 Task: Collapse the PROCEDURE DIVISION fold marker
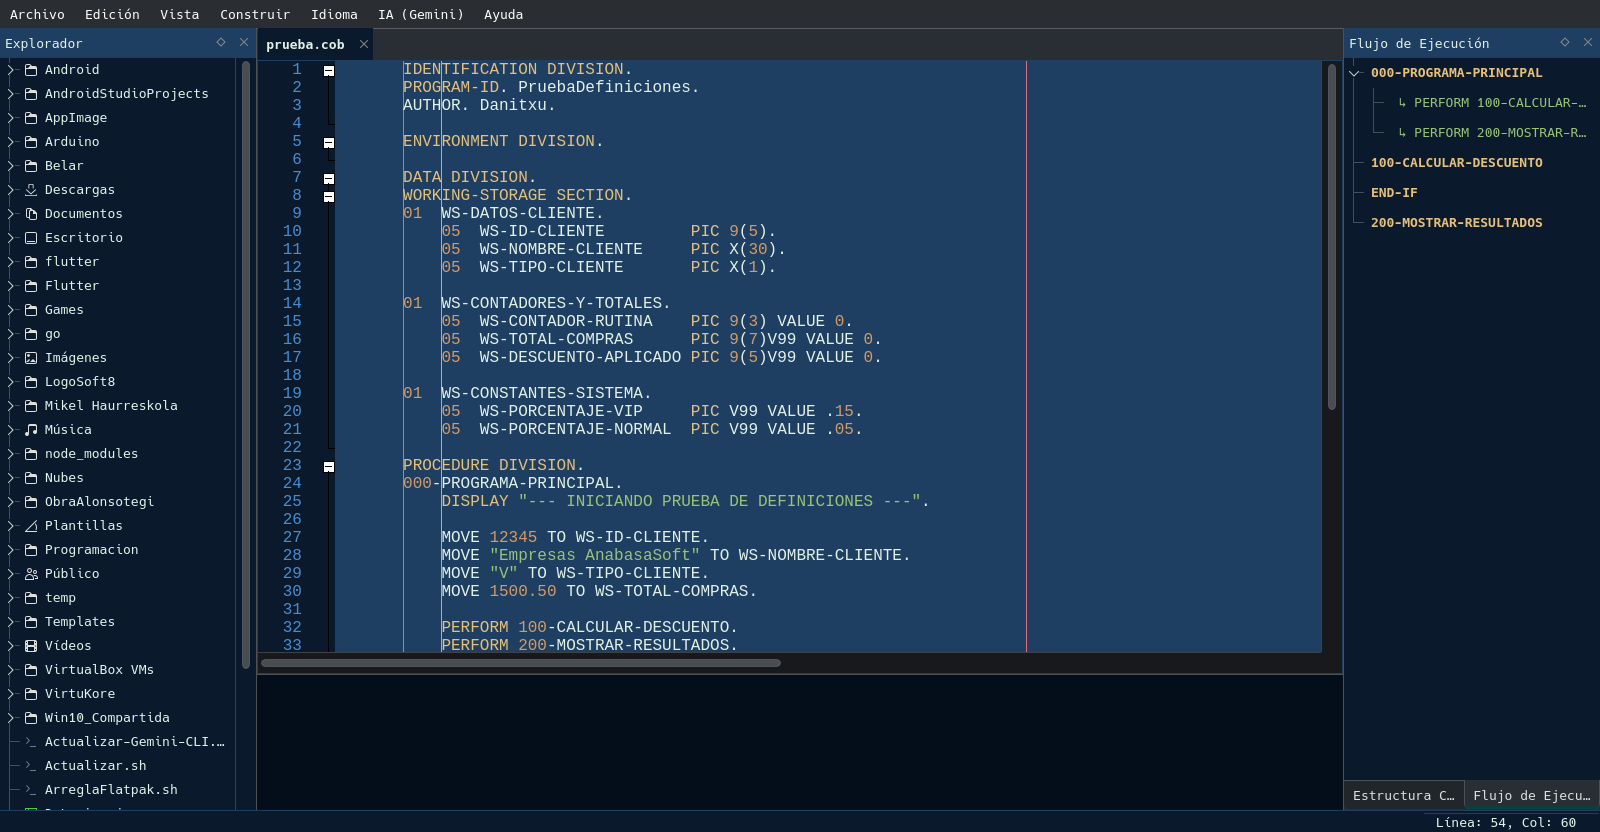[x=329, y=467]
